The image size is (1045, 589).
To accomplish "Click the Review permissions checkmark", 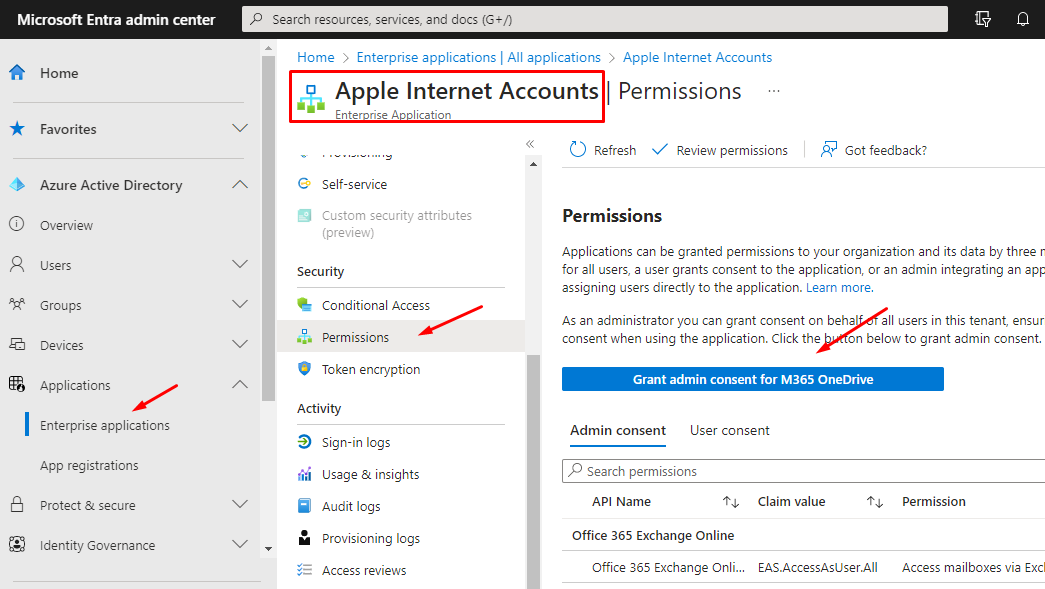I will pyautogui.click(x=660, y=150).
